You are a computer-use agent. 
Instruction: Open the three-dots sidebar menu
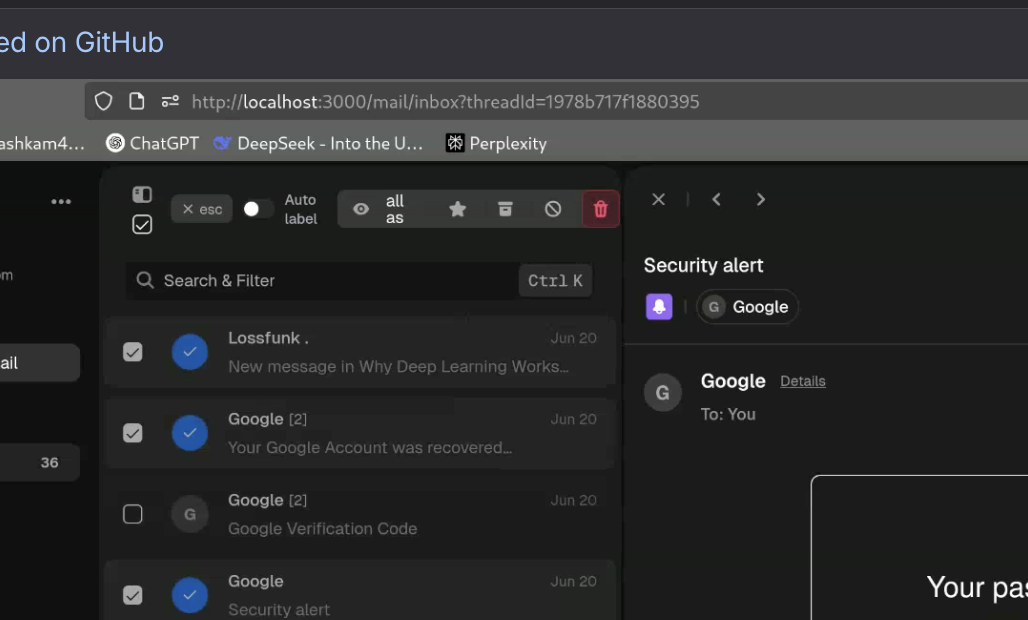[61, 202]
